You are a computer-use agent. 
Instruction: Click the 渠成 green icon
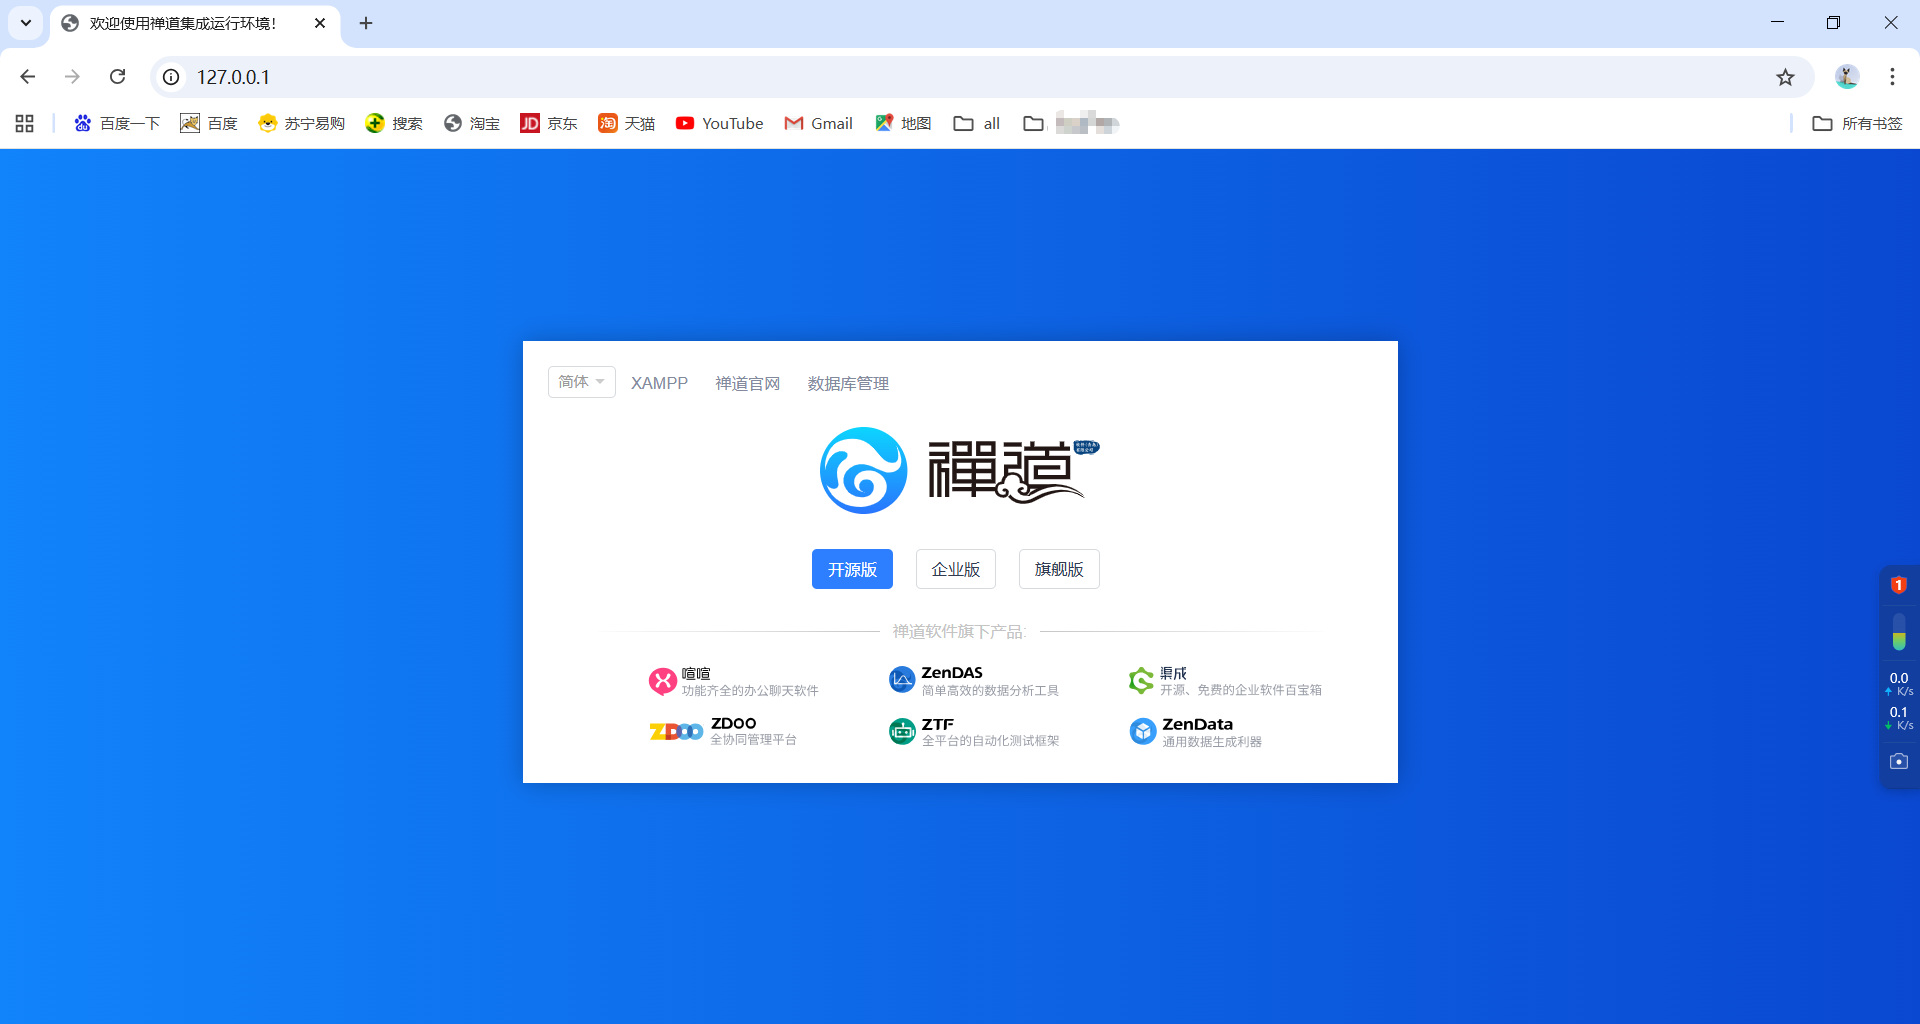(1141, 681)
